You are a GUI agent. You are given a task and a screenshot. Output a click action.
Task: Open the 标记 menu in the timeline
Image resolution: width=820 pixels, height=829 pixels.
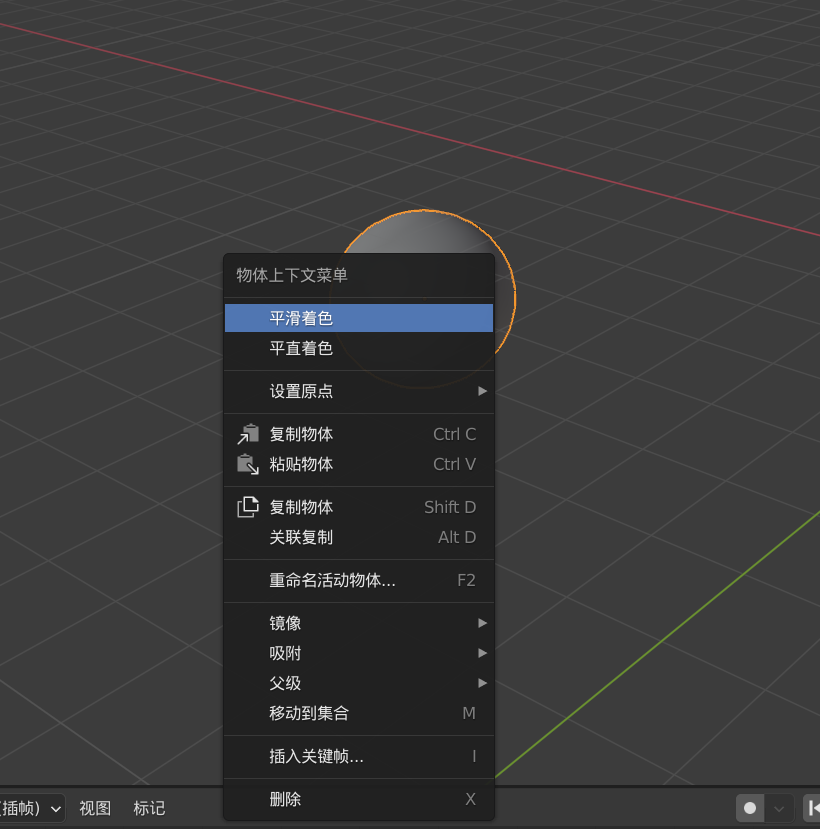pos(149,808)
